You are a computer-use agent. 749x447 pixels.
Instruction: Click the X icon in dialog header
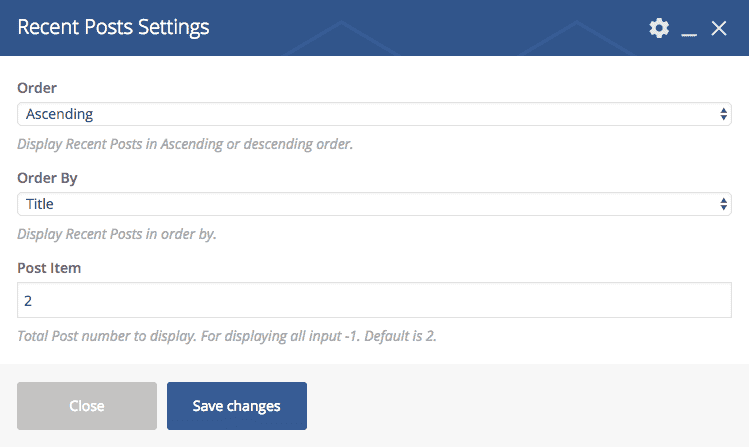[718, 28]
